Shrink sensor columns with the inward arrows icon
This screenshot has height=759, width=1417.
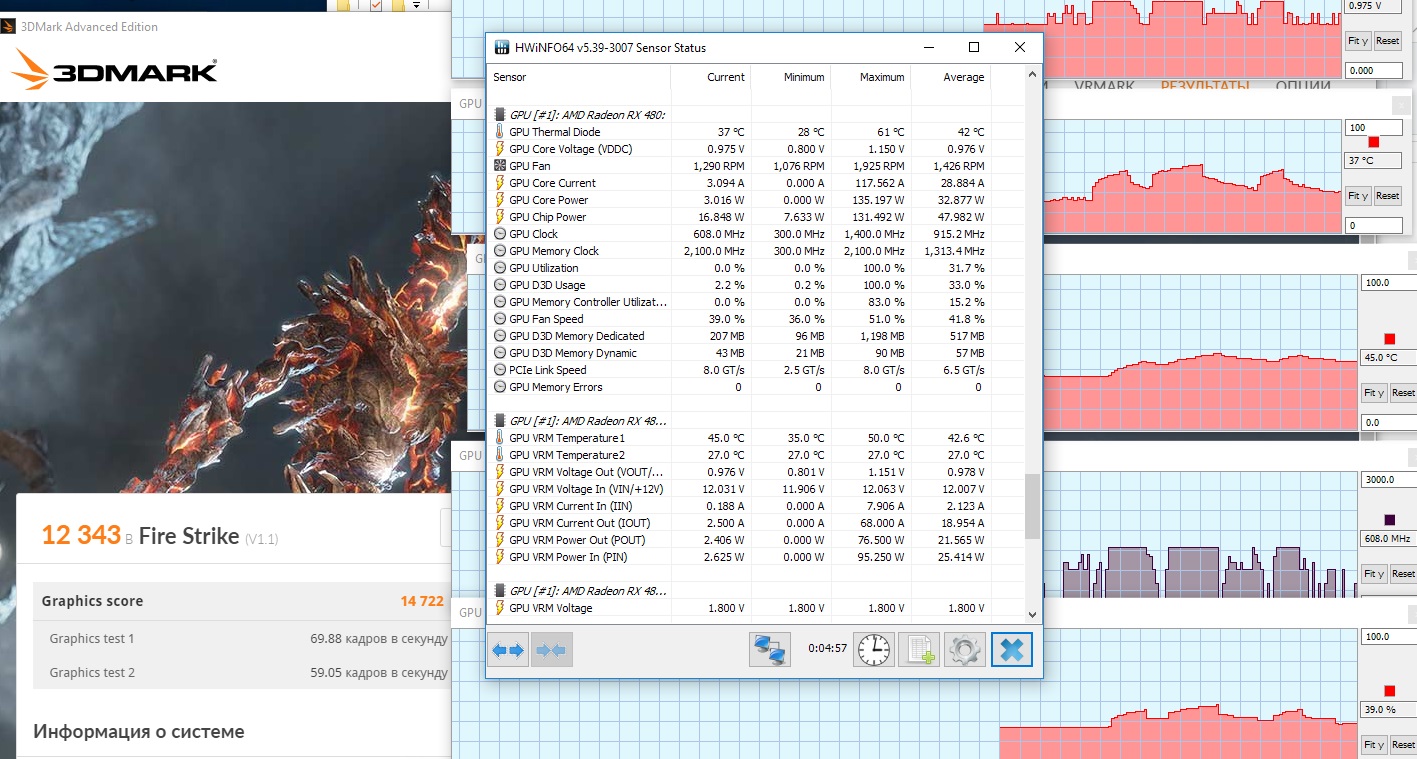(551, 650)
